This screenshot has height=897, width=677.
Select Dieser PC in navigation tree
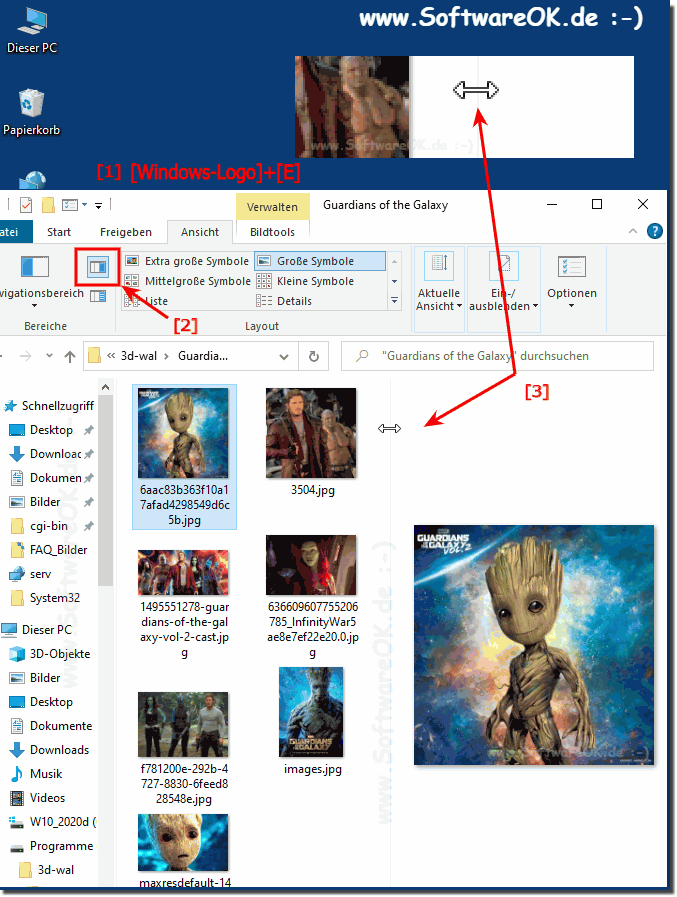38,630
